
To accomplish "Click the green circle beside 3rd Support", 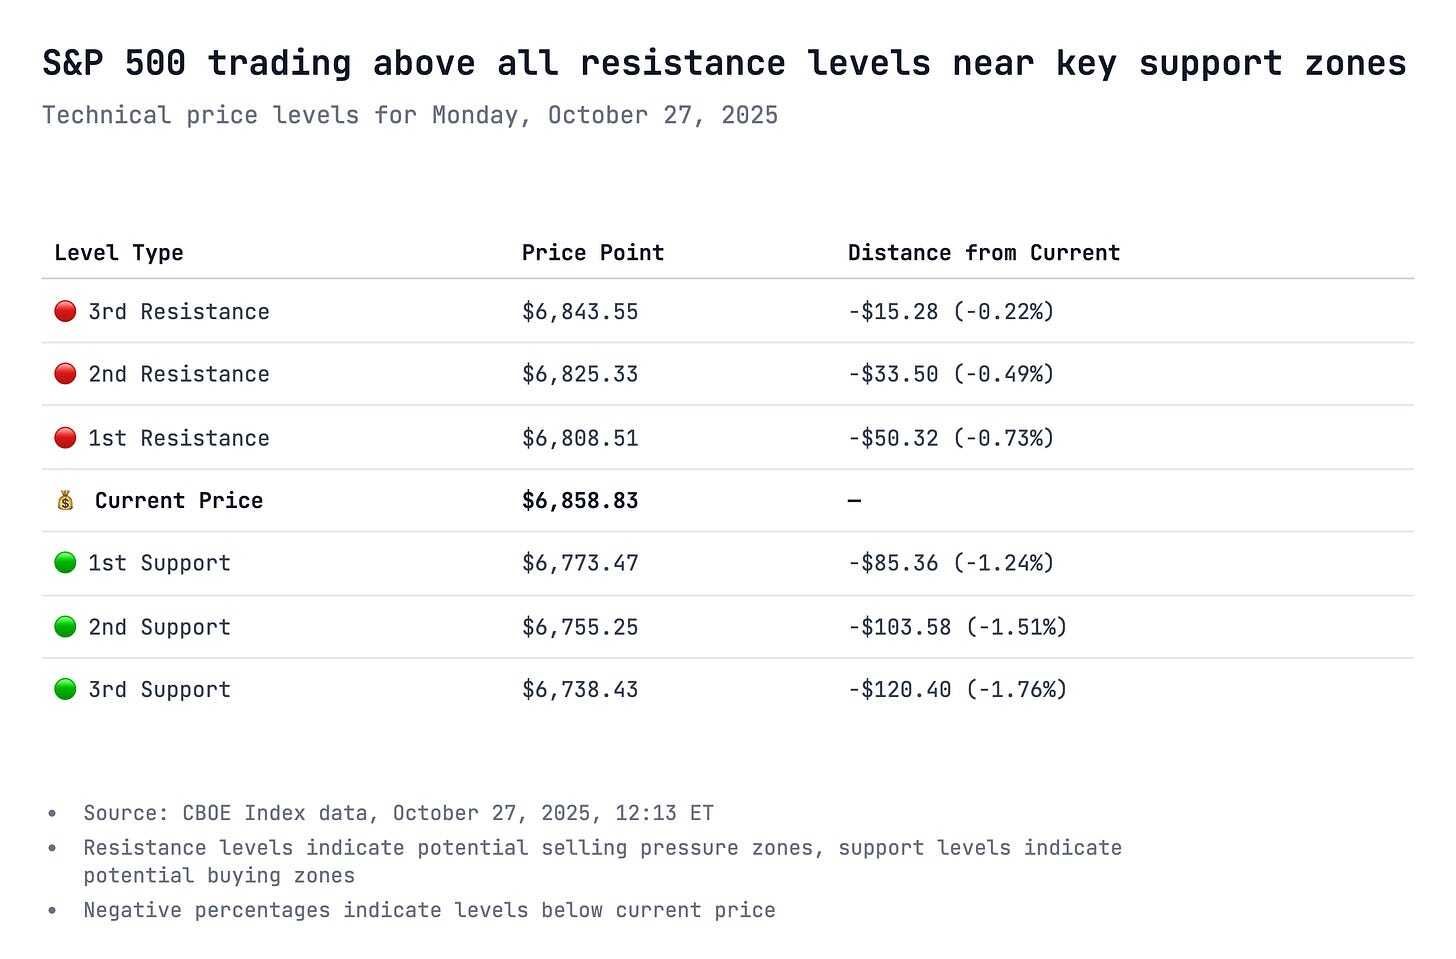I will [65, 689].
